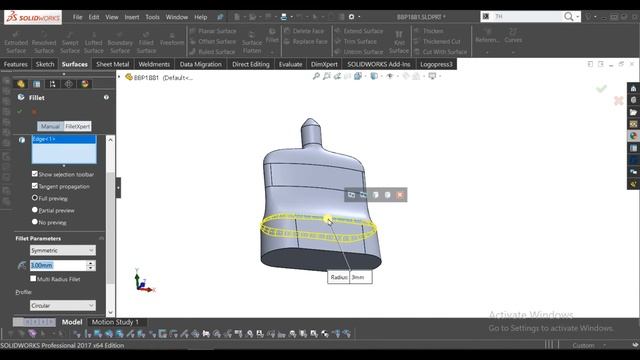Expand the BBP1881 flyout tree arrow
Viewport: 640px width, 360px height.
click(x=119, y=77)
